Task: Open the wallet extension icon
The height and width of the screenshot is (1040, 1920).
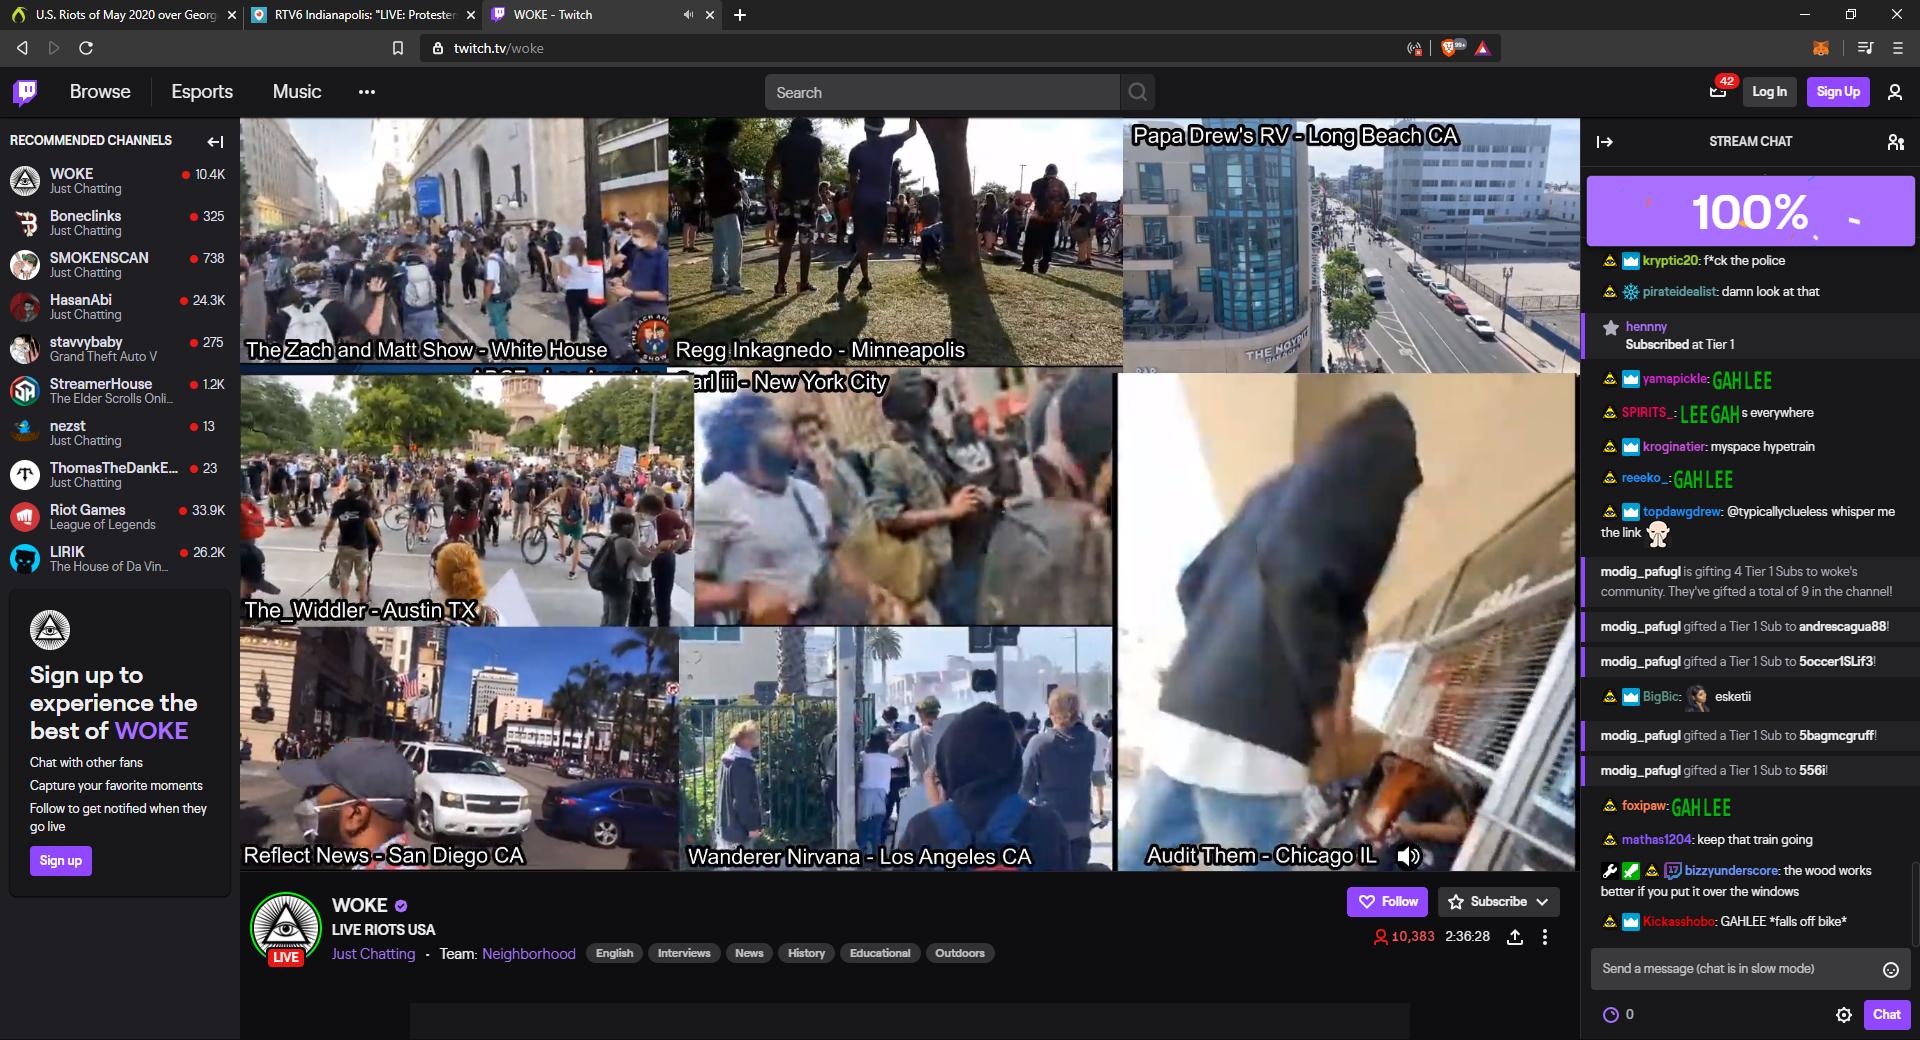Action: coord(1821,48)
